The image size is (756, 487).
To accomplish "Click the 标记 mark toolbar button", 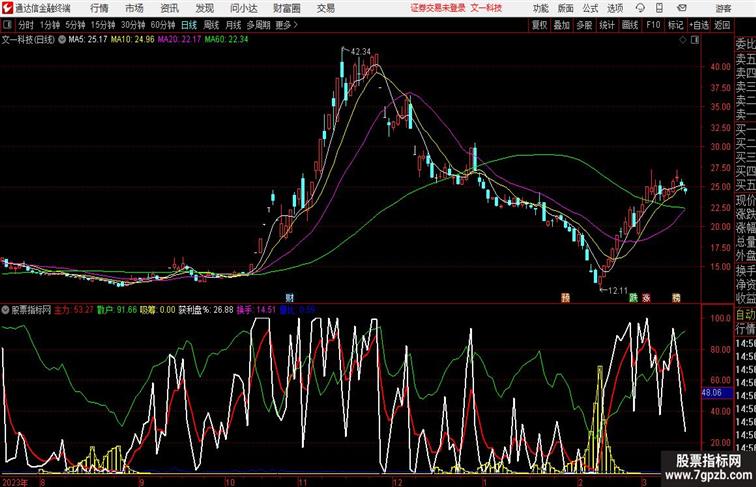I will pos(675,25).
